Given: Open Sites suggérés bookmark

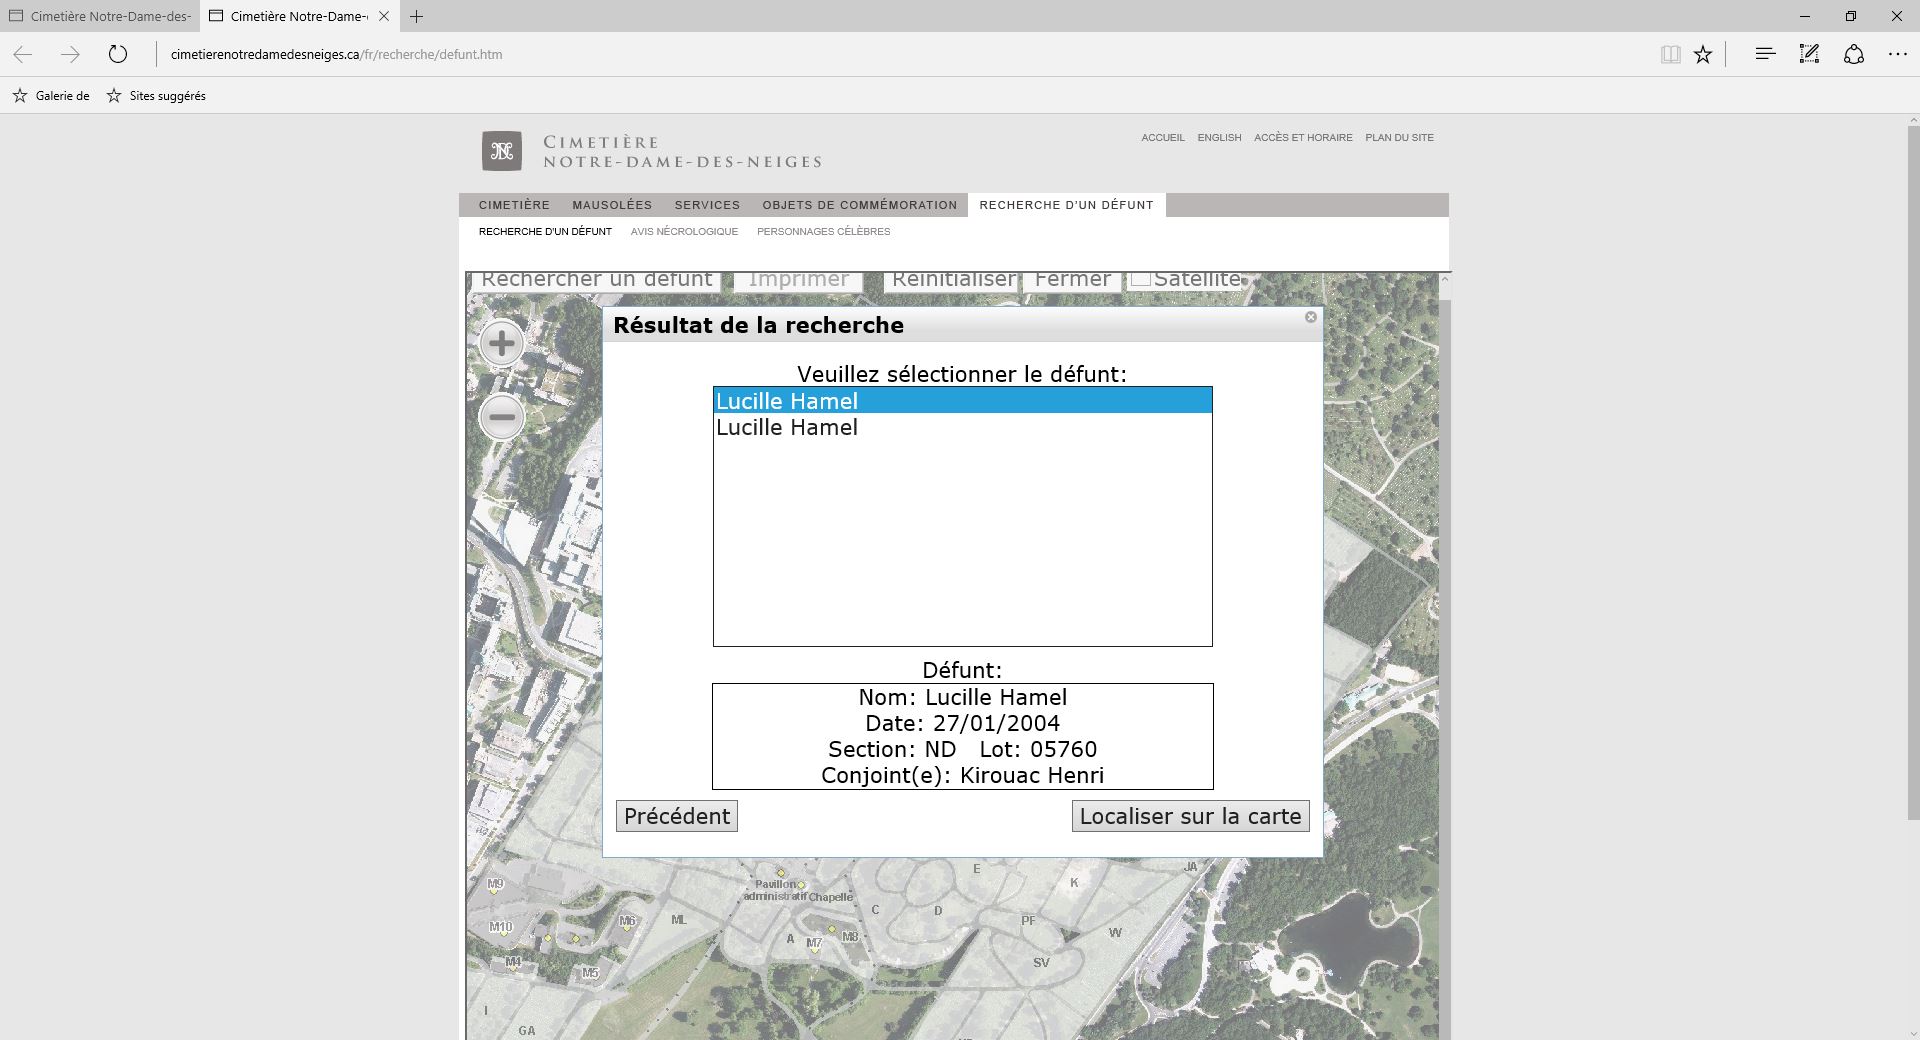Looking at the screenshot, I should [156, 96].
